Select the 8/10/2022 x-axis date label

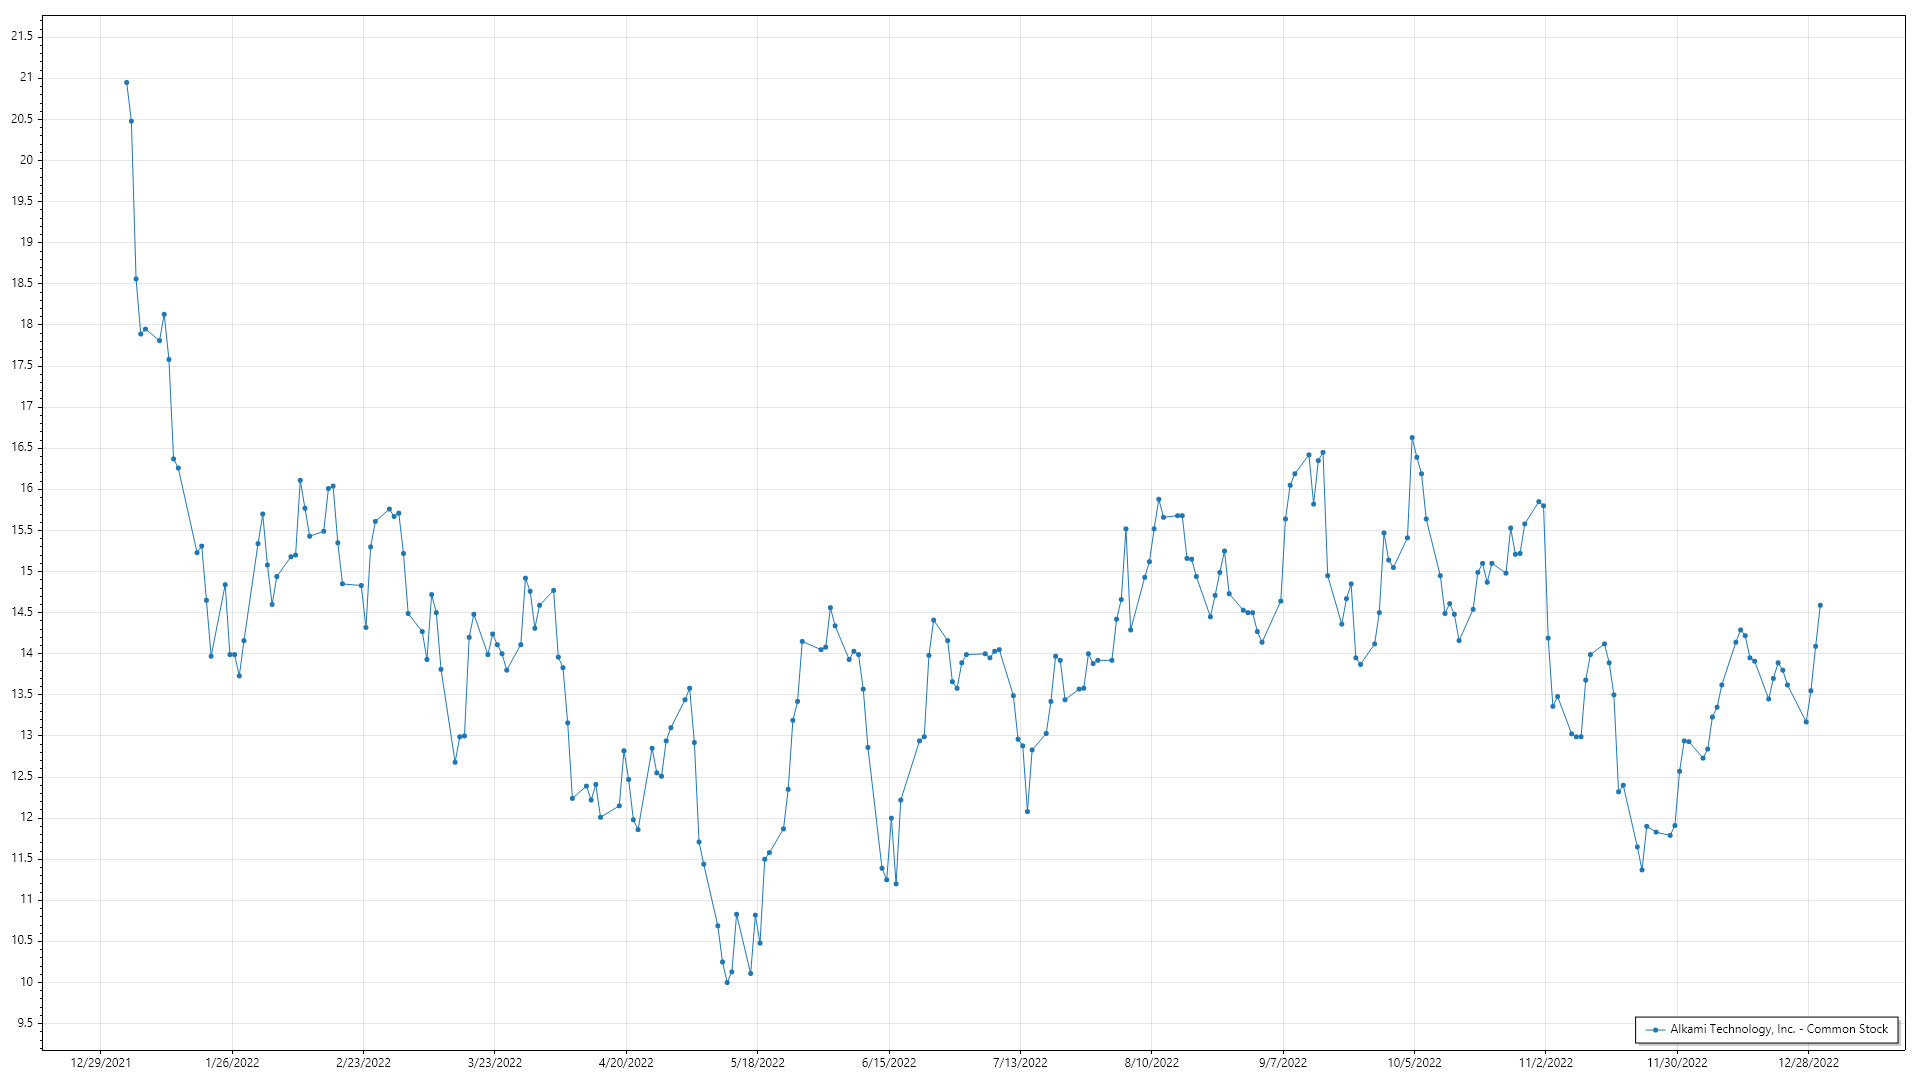(1151, 1062)
